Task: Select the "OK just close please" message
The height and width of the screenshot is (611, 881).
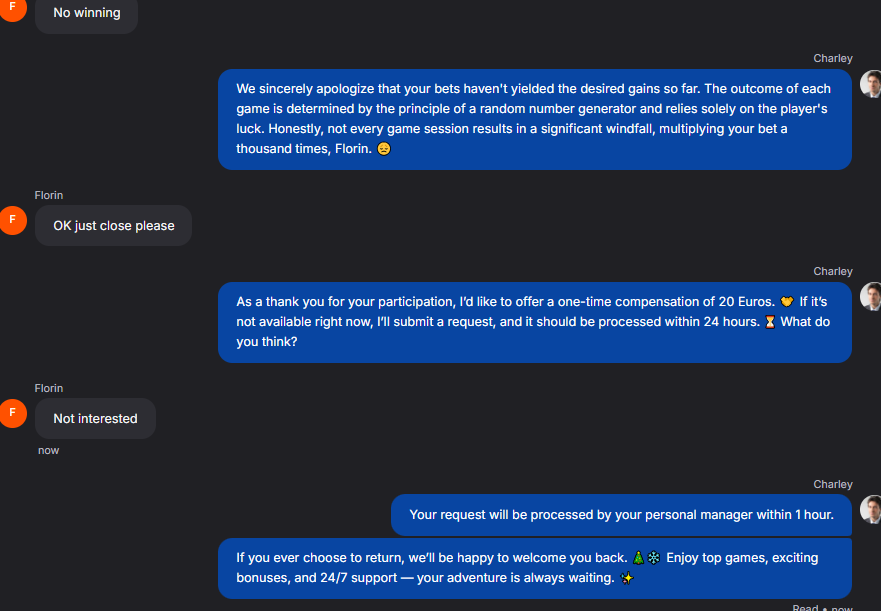Action: coord(113,226)
